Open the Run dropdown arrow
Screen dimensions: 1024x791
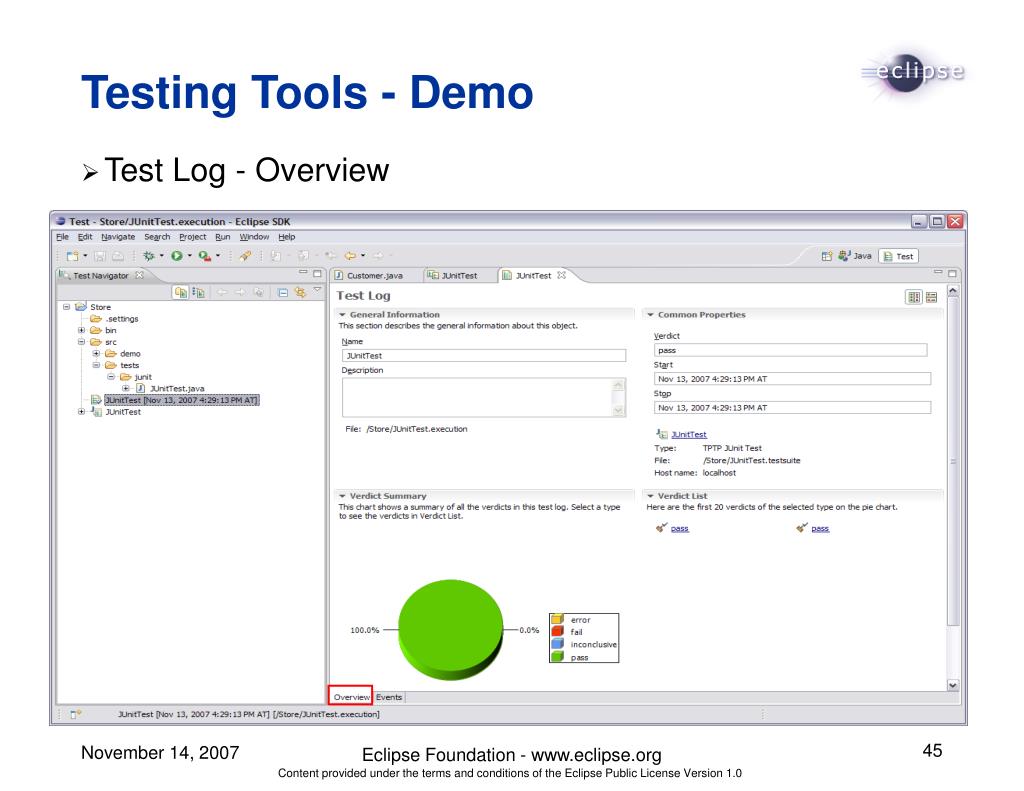(190, 256)
